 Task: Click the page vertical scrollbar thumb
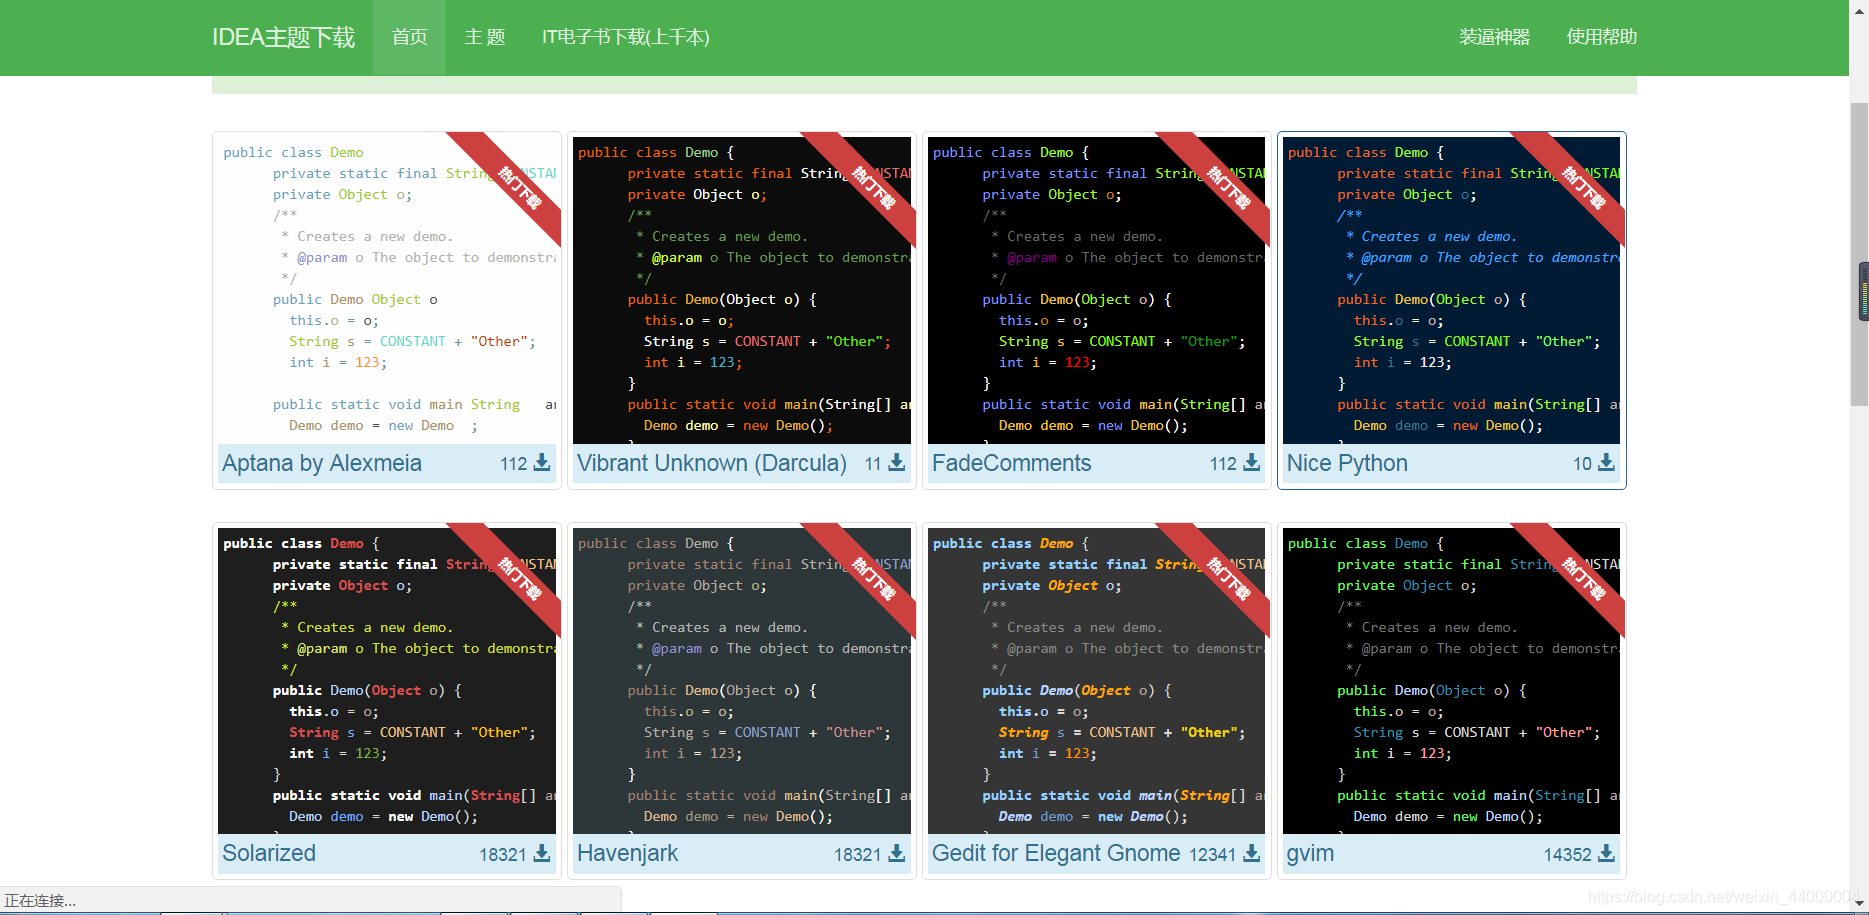pos(1859,255)
